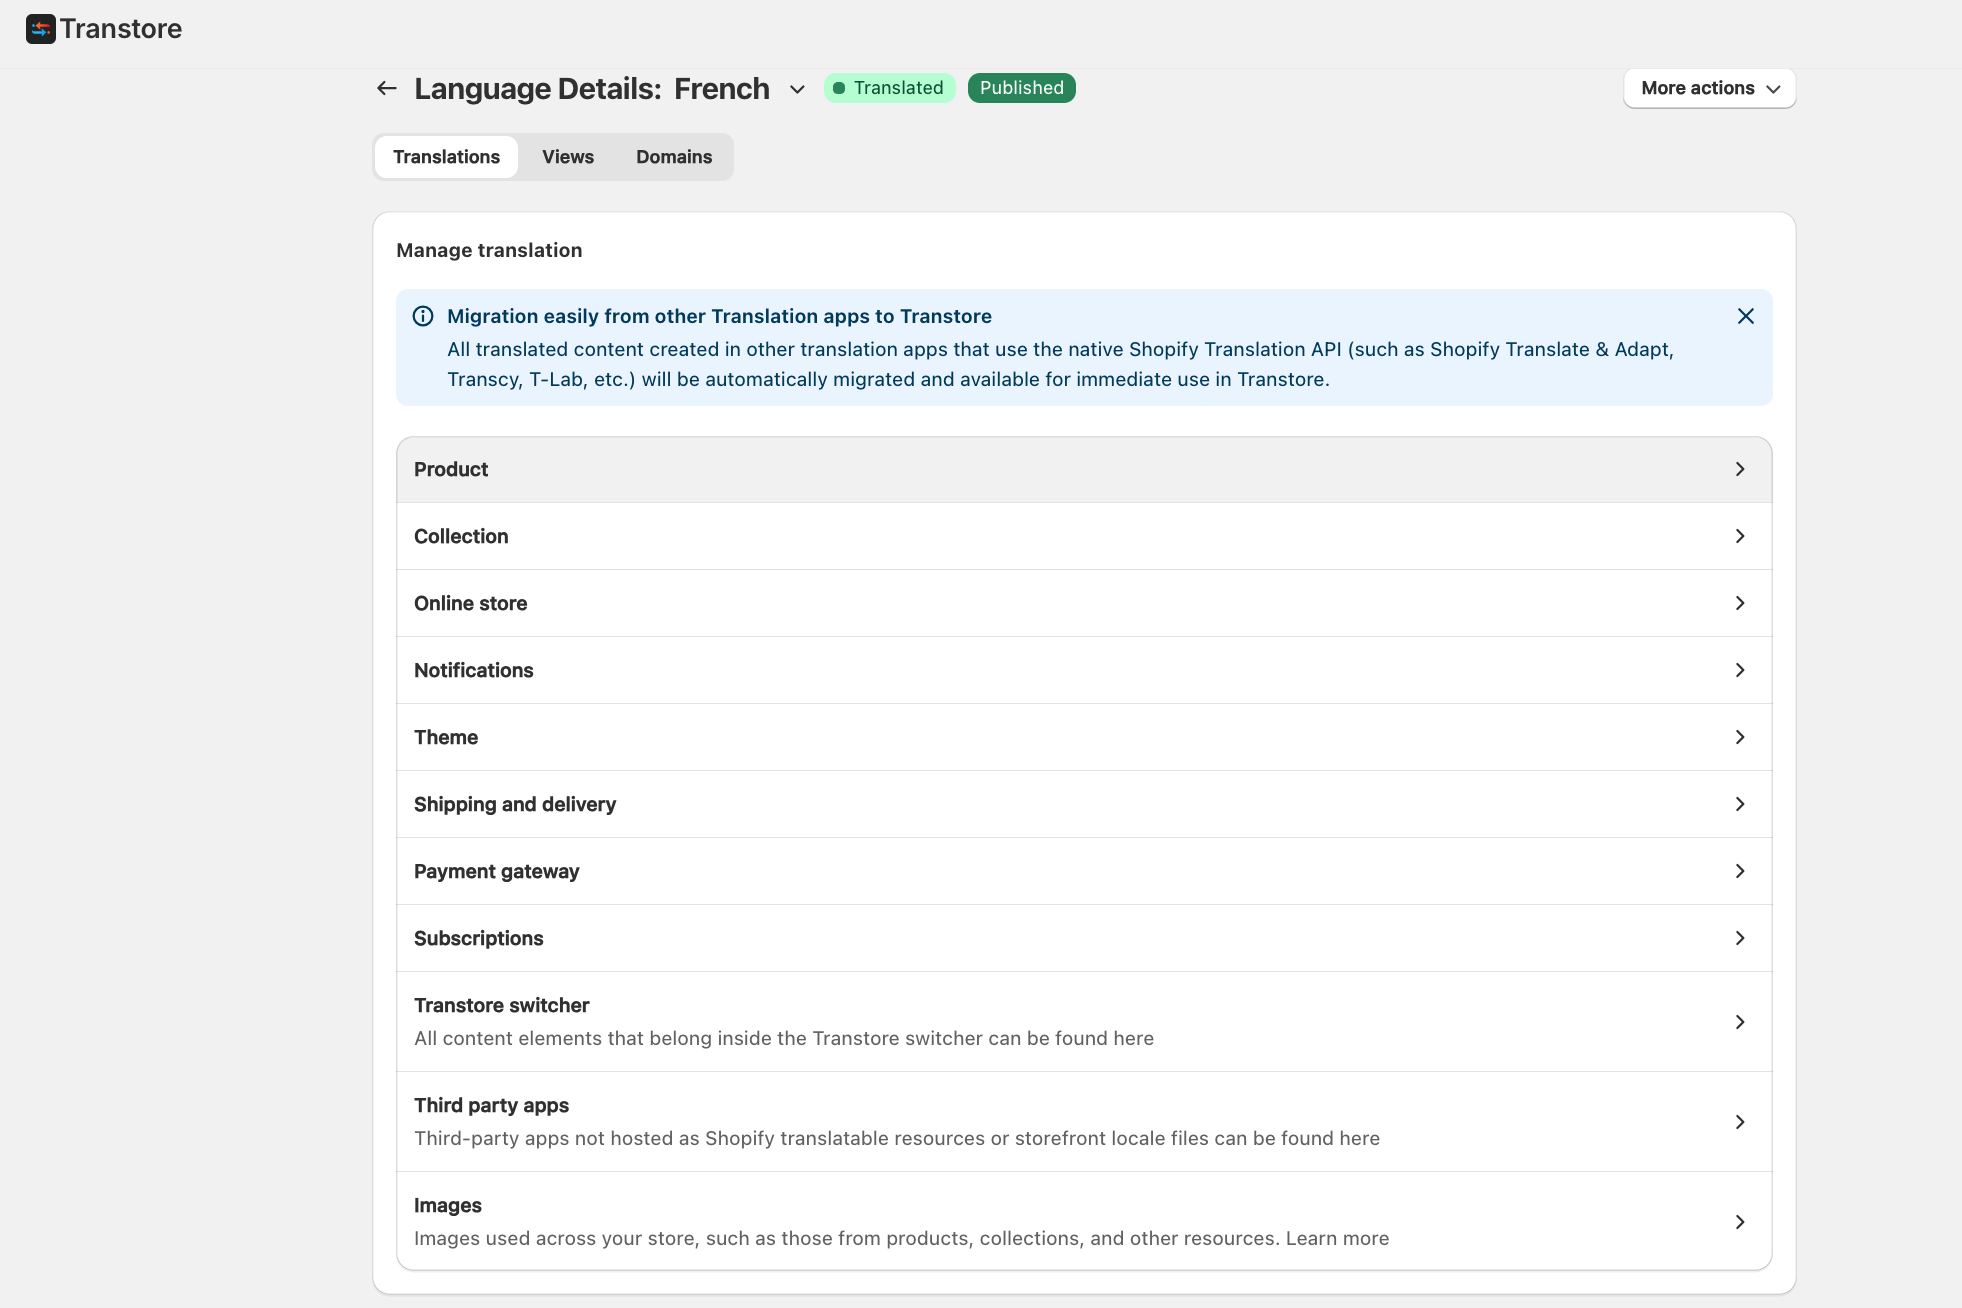Click the info icon in migration banner
Image resolution: width=1962 pixels, height=1308 pixels.
pos(423,316)
